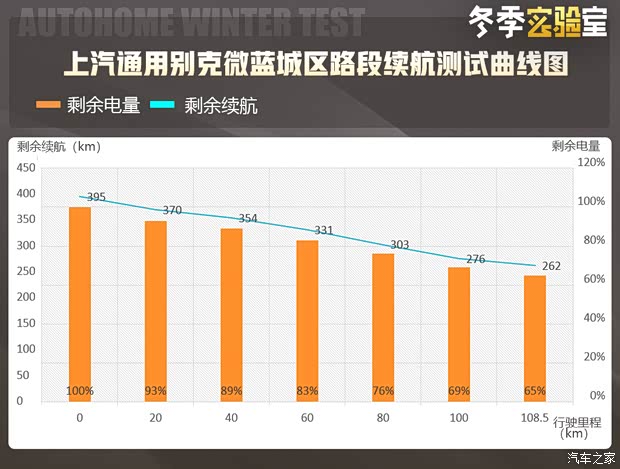
Task: Click the 60% right axis value
Action: pos(594,279)
